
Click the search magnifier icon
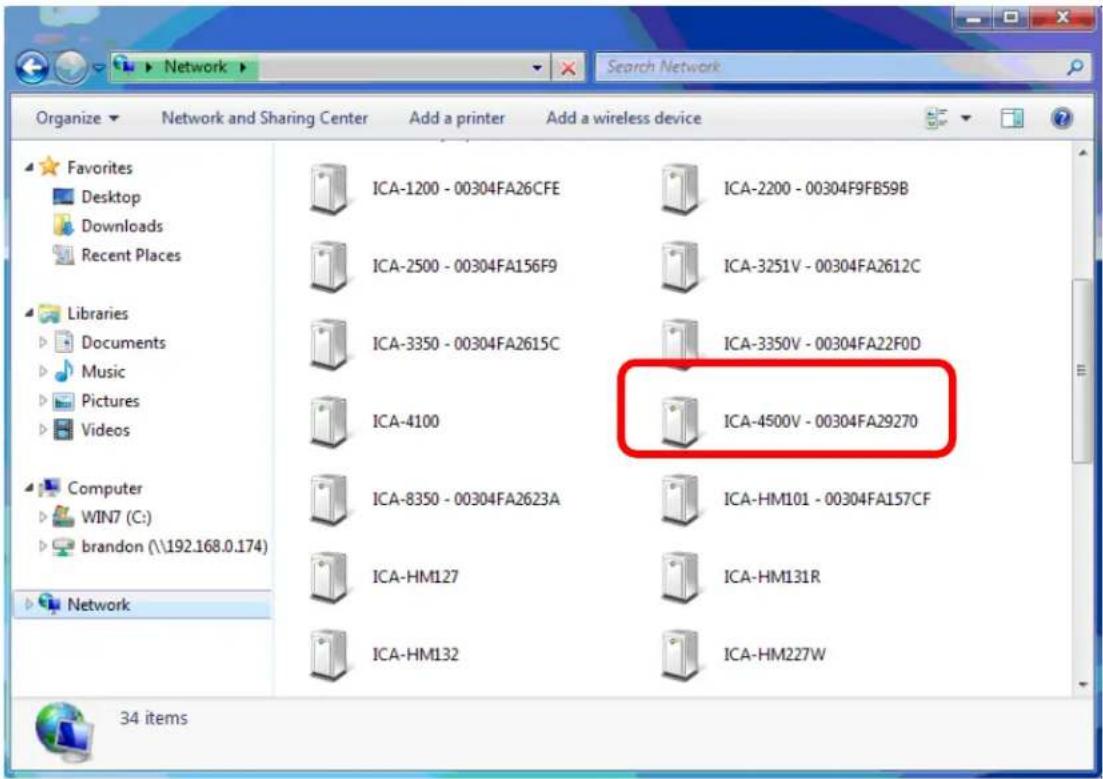[x=1075, y=68]
